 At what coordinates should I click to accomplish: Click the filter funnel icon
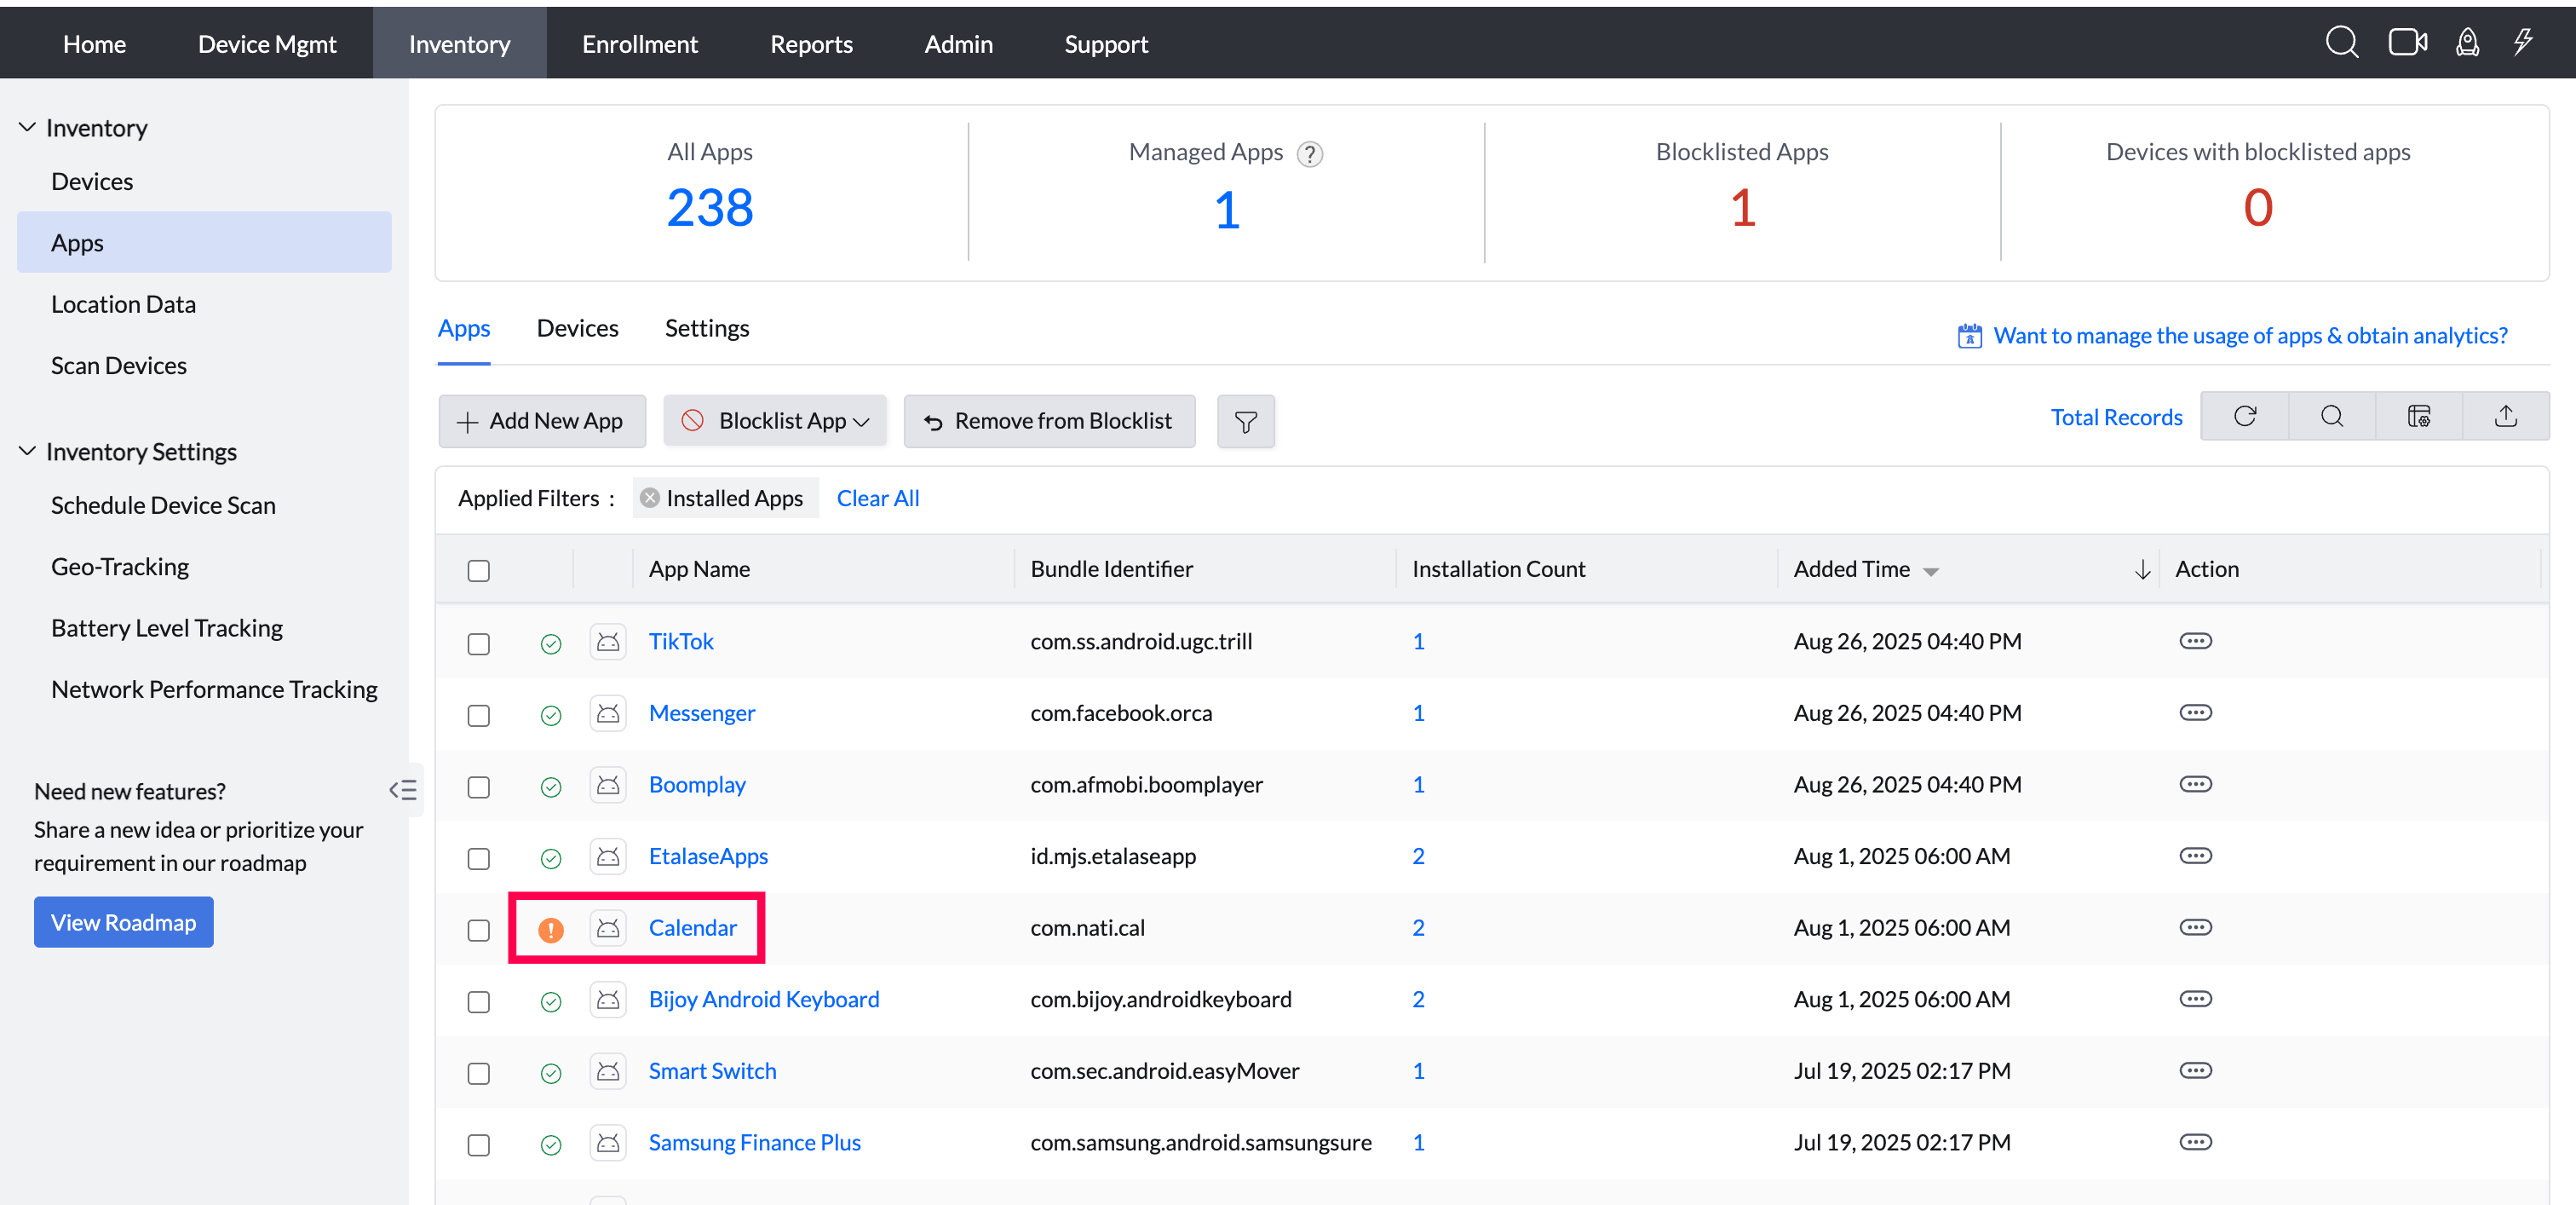point(1245,422)
